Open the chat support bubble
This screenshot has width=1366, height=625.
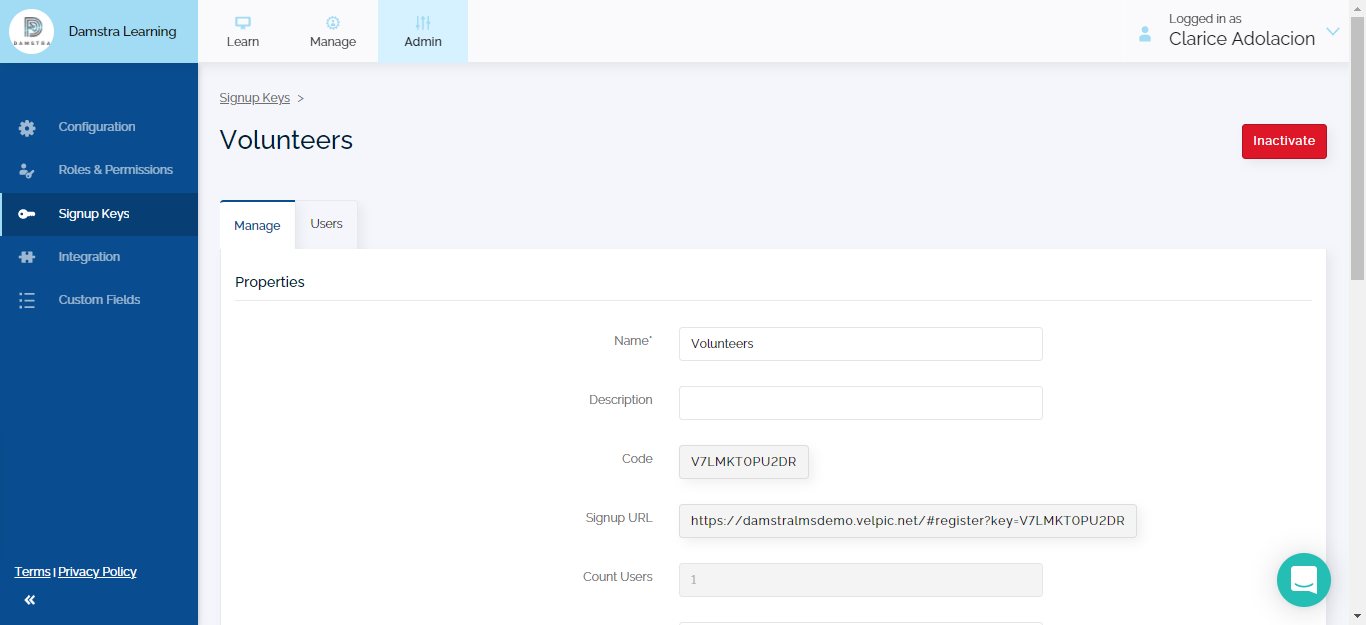pos(1304,580)
